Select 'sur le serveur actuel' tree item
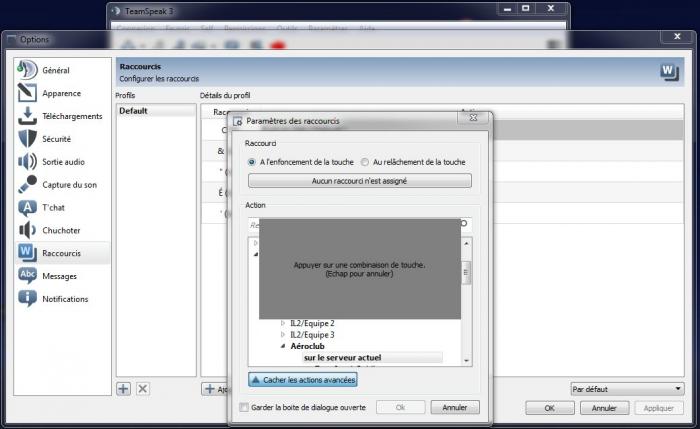The height and width of the screenshot is (429, 700). click(x=342, y=358)
